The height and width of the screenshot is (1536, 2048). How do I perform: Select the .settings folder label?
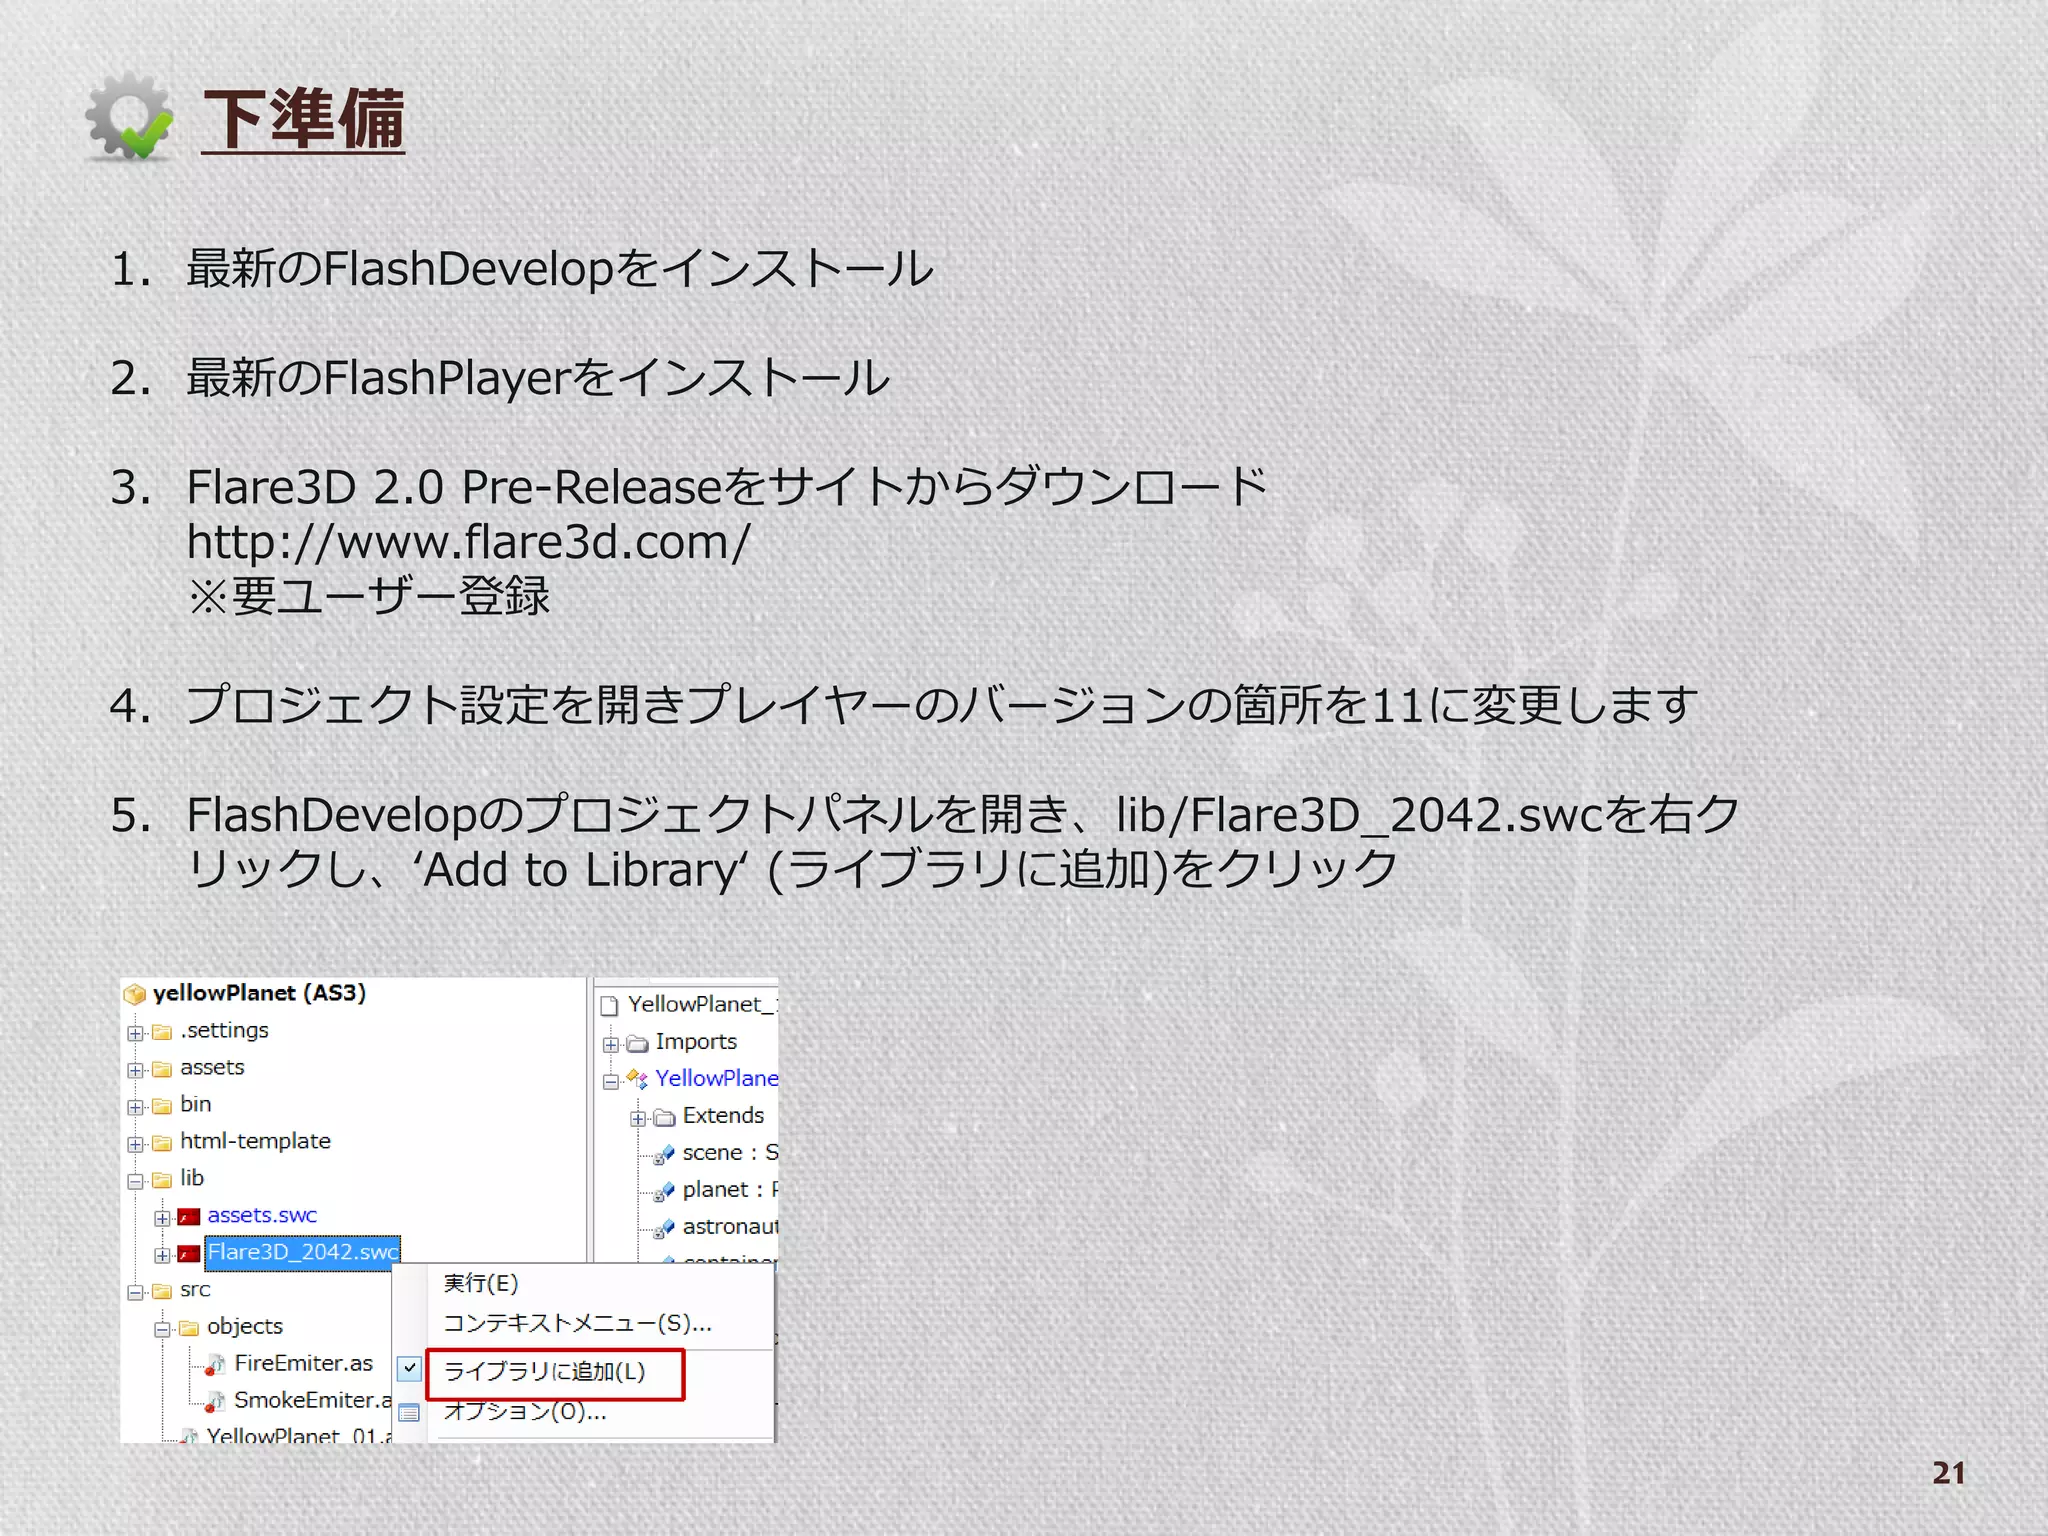click(224, 1030)
